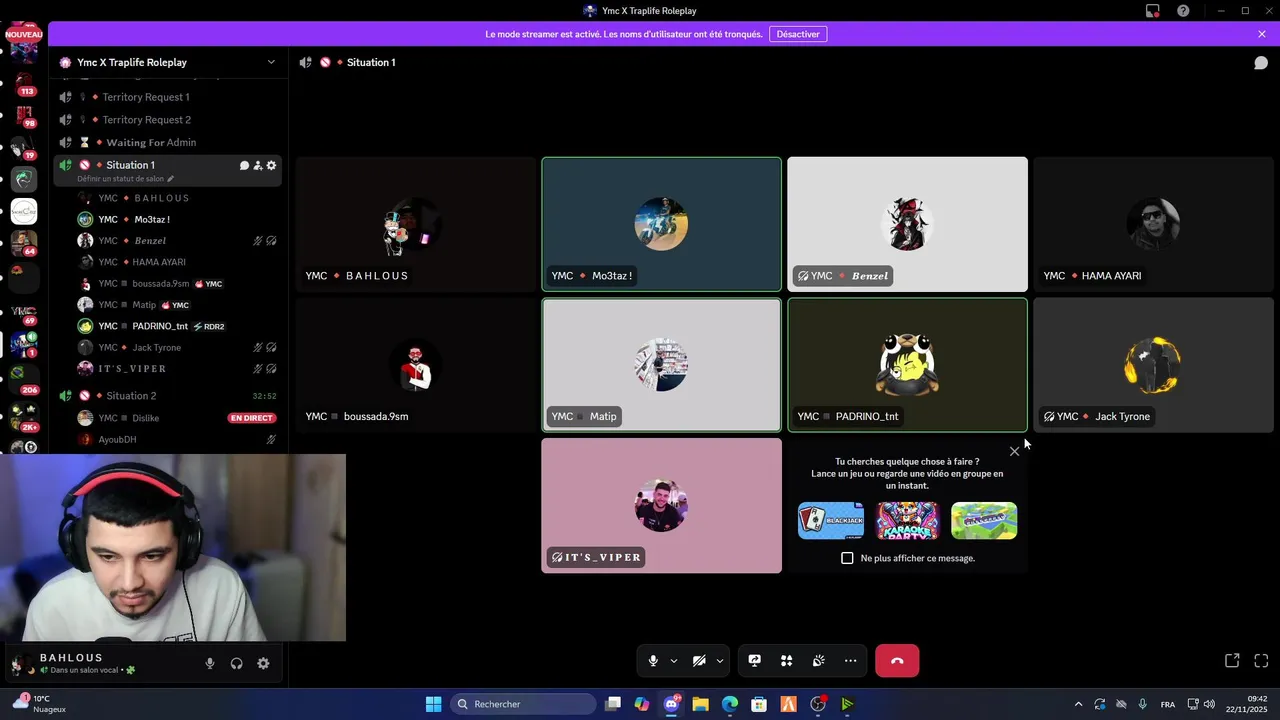Screen dimensions: 1280x720
Task: Open server with 113 notification badge
Action: 24,81
